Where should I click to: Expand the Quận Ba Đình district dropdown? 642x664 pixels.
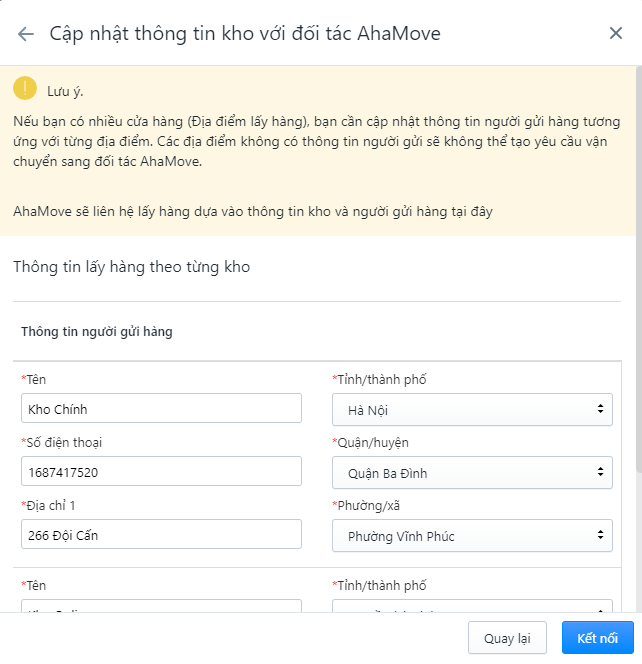(472, 473)
